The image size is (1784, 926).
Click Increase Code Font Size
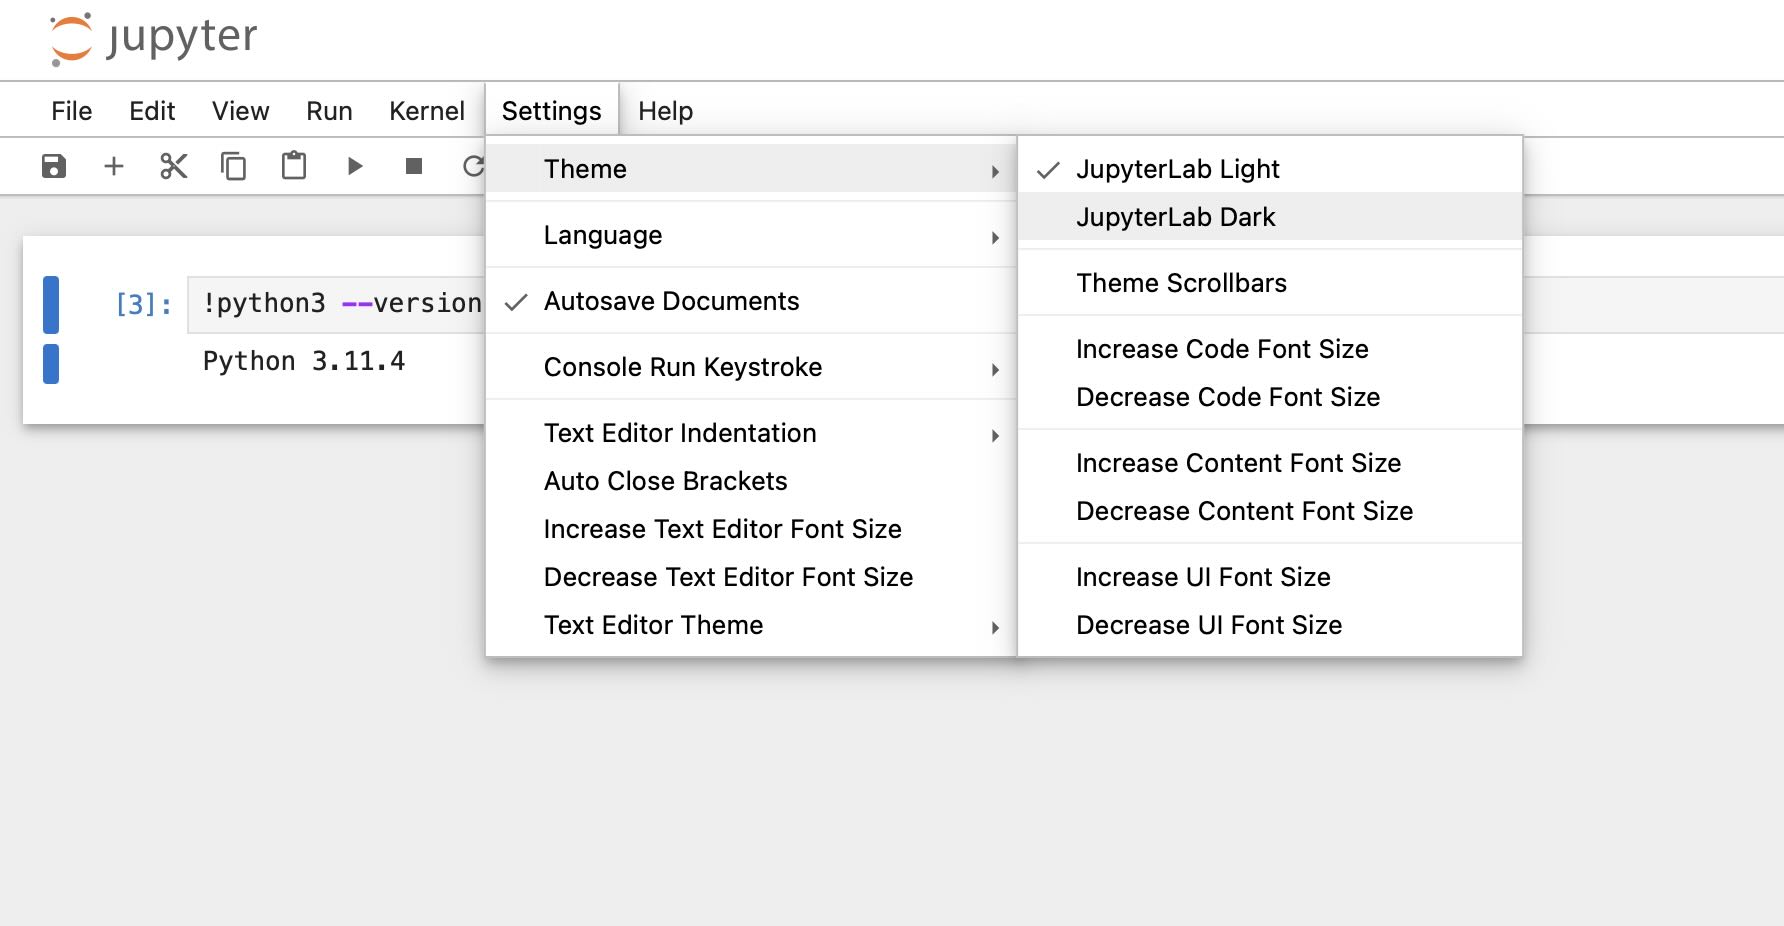(1222, 349)
